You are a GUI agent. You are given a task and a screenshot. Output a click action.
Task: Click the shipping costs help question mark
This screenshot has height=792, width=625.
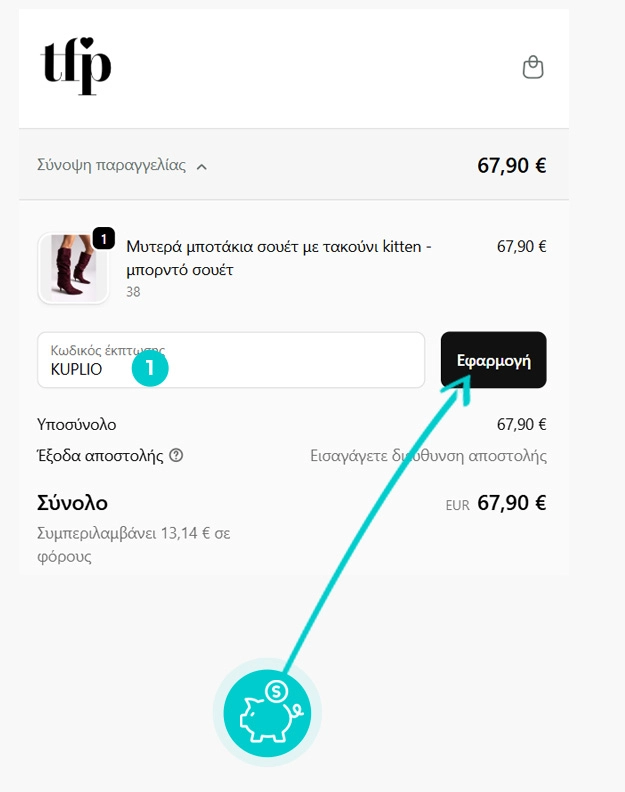[x=177, y=456]
